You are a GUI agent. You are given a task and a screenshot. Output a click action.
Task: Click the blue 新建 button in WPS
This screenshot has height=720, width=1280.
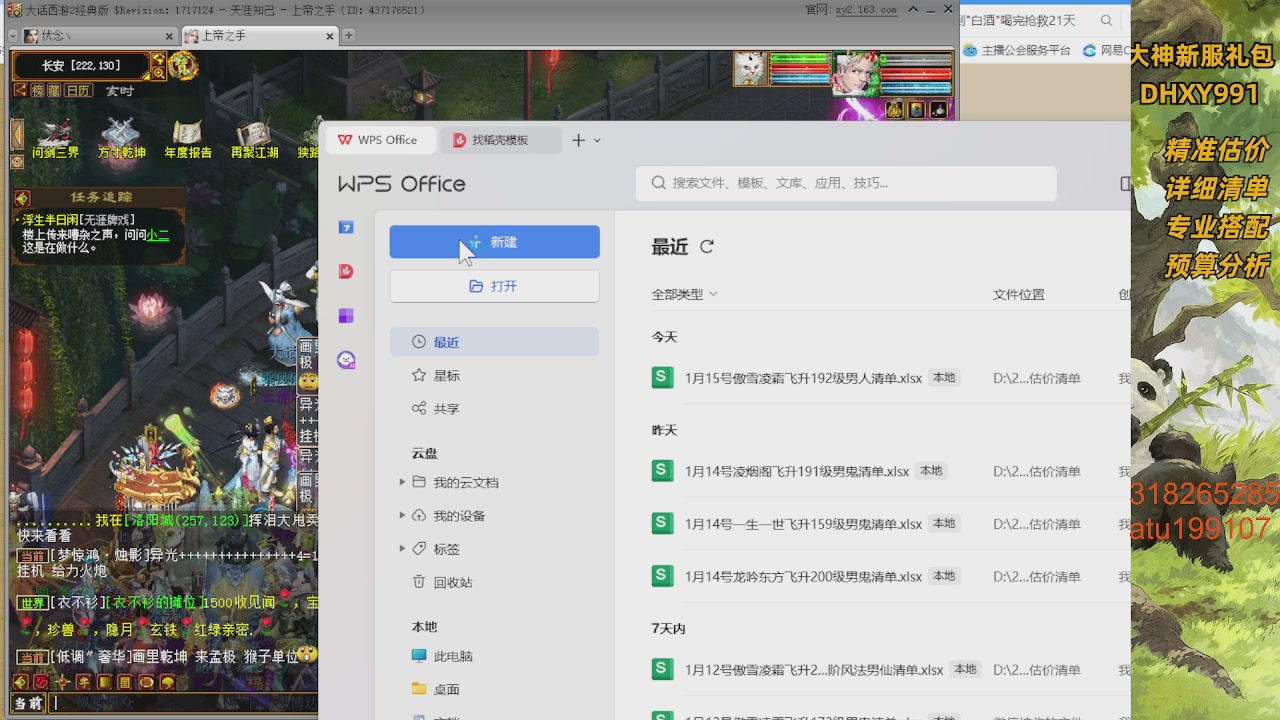[494, 242]
